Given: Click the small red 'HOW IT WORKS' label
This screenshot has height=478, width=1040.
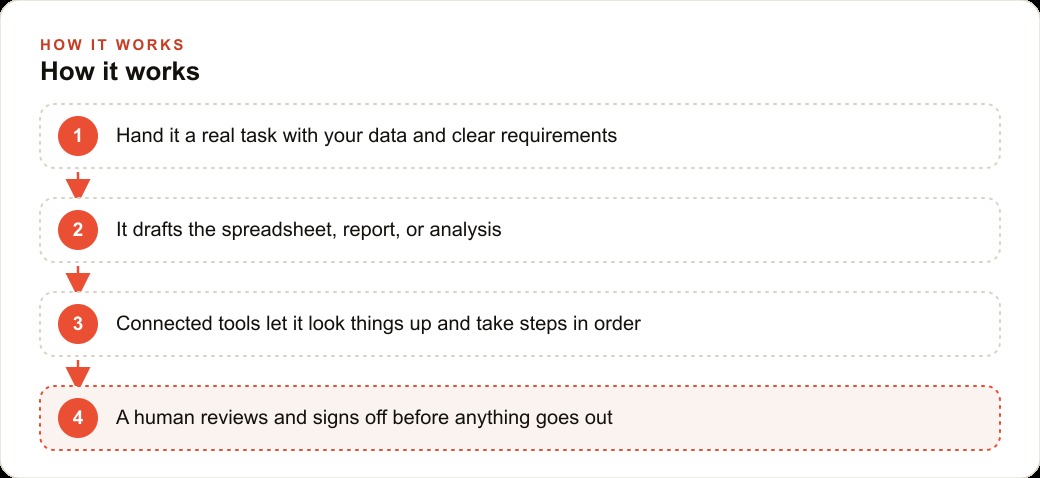Looking at the screenshot, I should tap(112, 45).
